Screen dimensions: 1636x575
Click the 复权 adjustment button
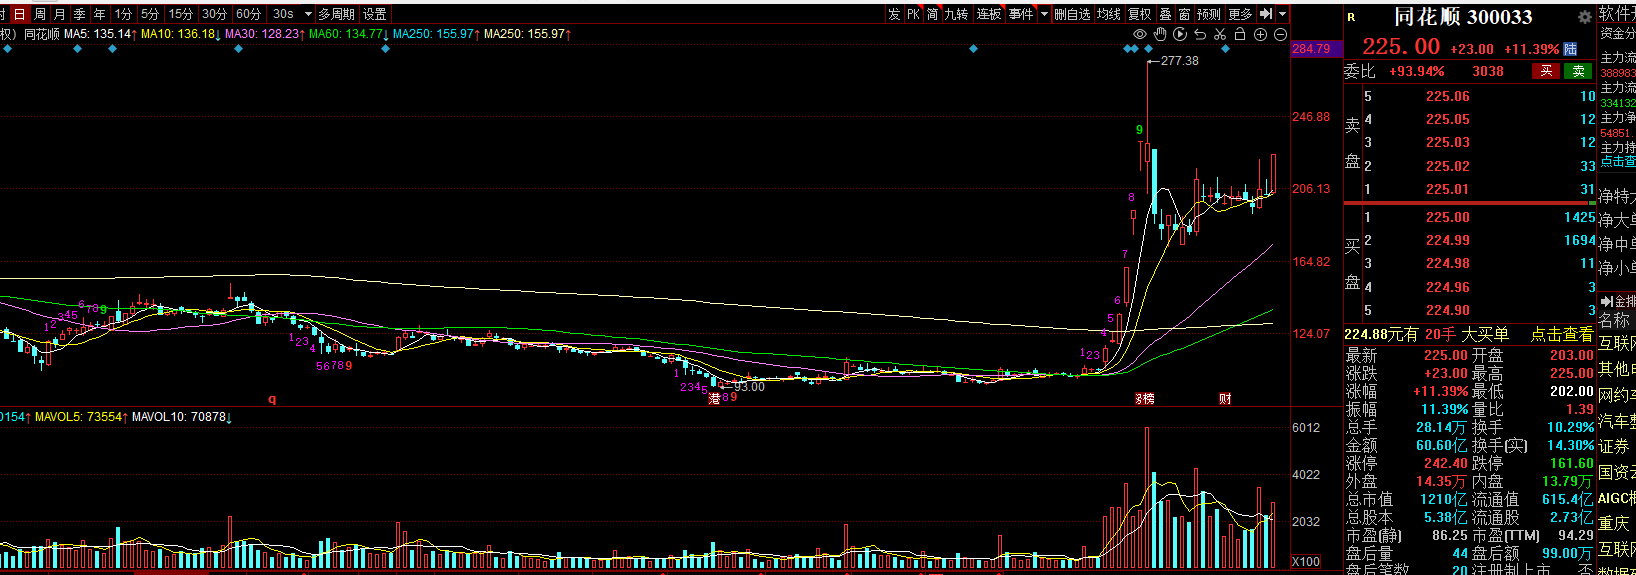[x=1140, y=14]
